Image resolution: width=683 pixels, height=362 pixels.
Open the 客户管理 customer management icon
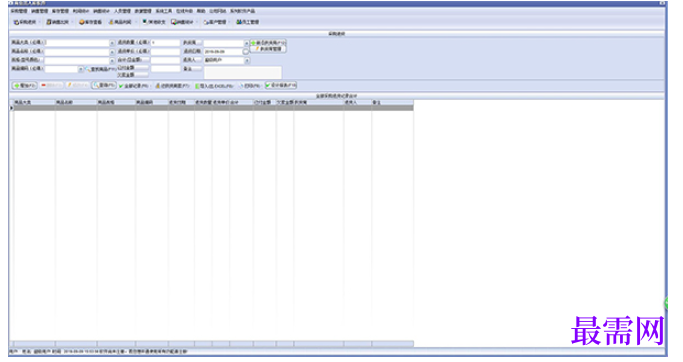(215, 22)
